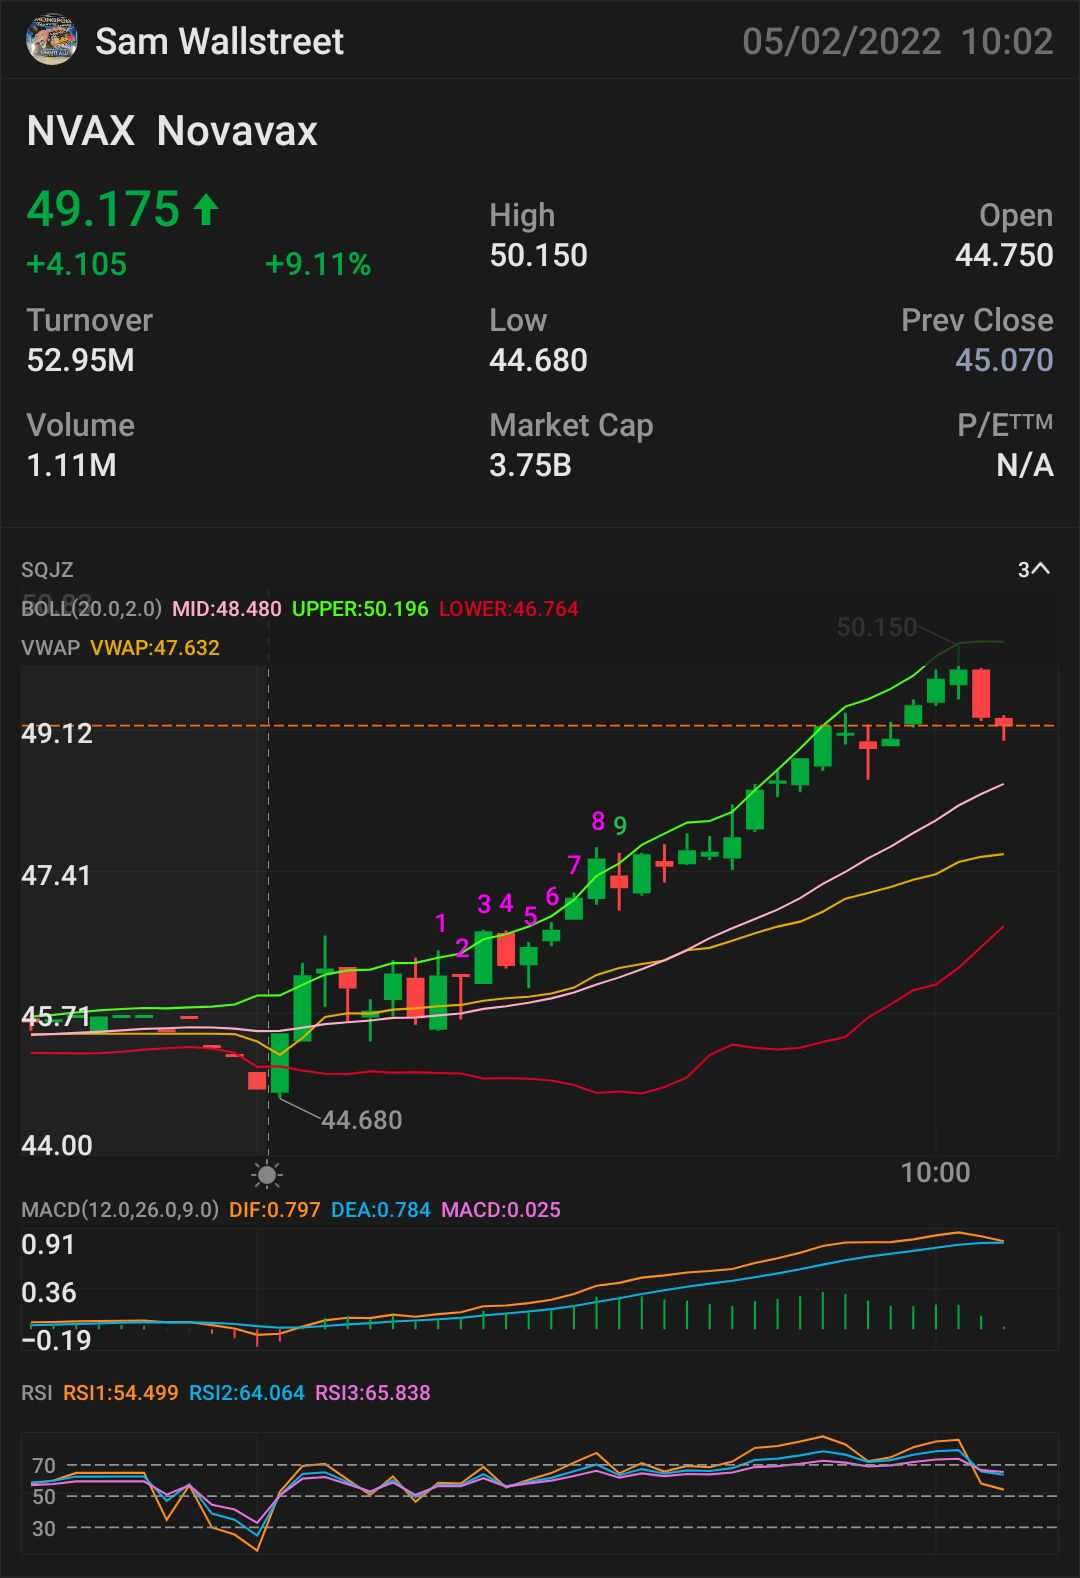
Task: Tap the RSI1:54.499 readout
Action: 121,1393
